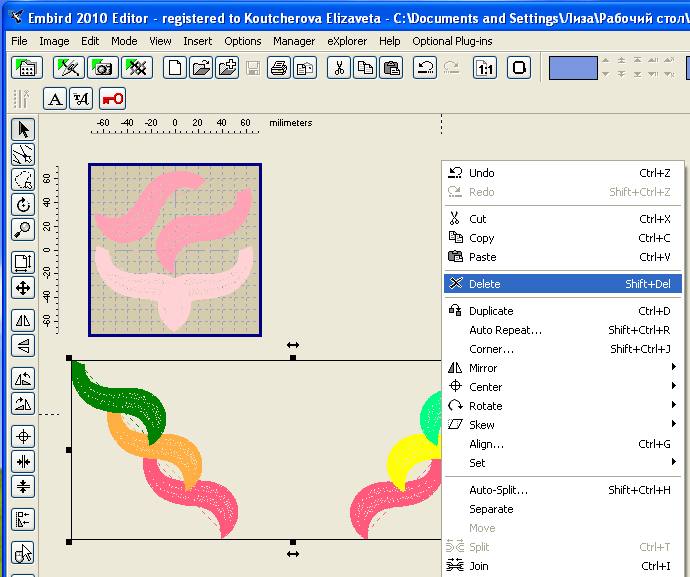Screen dimensions: 690x577
Task: Pick the magnifier zoom tool
Action: pos(22,230)
